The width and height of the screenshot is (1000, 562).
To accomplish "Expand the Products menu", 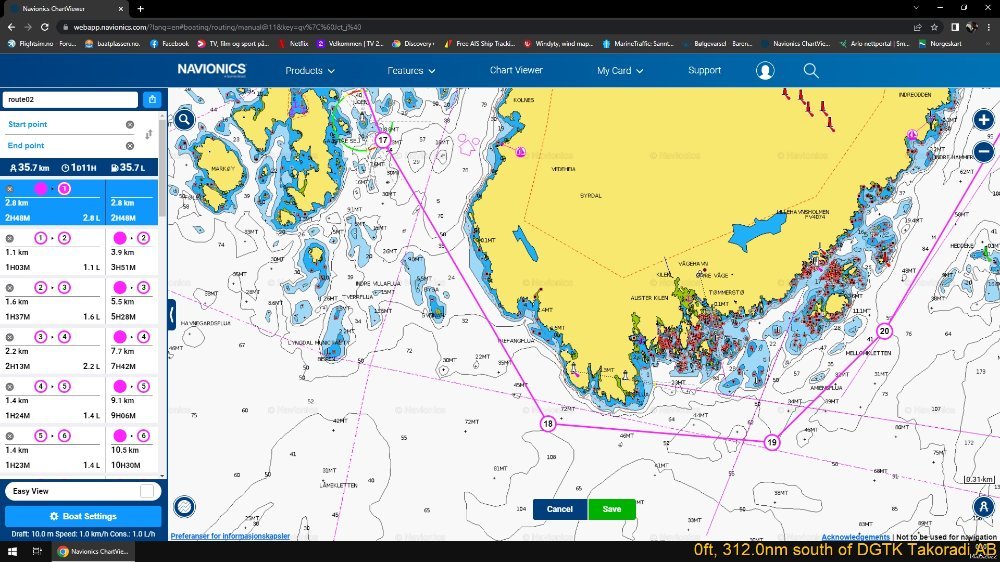I will click(310, 71).
